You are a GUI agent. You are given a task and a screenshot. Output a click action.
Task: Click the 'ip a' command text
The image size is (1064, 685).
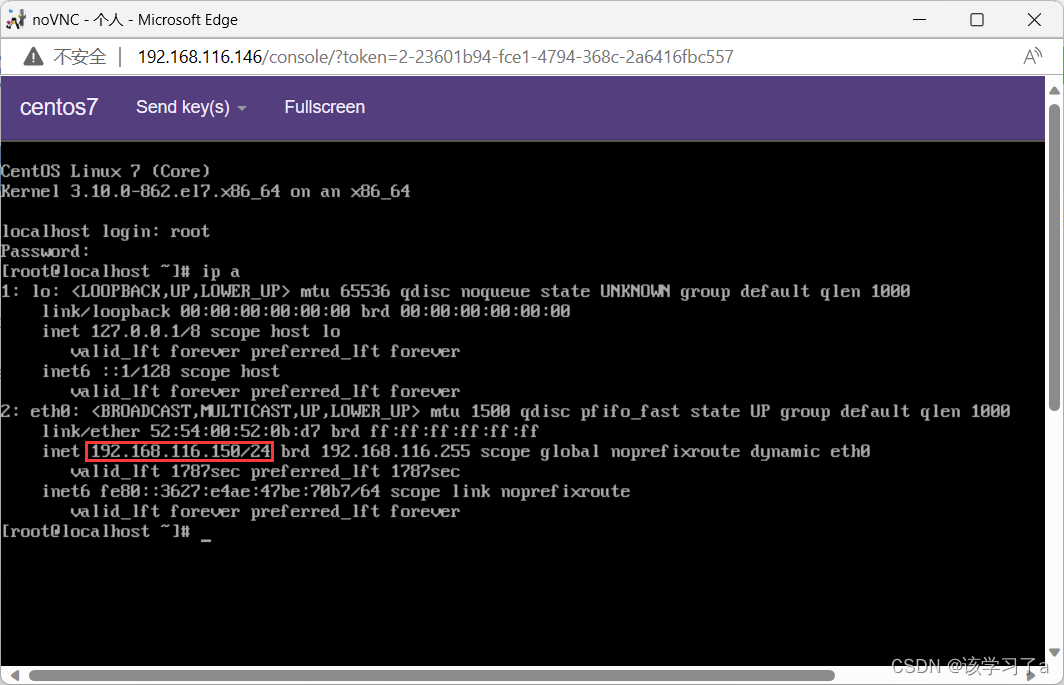coord(221,272)
